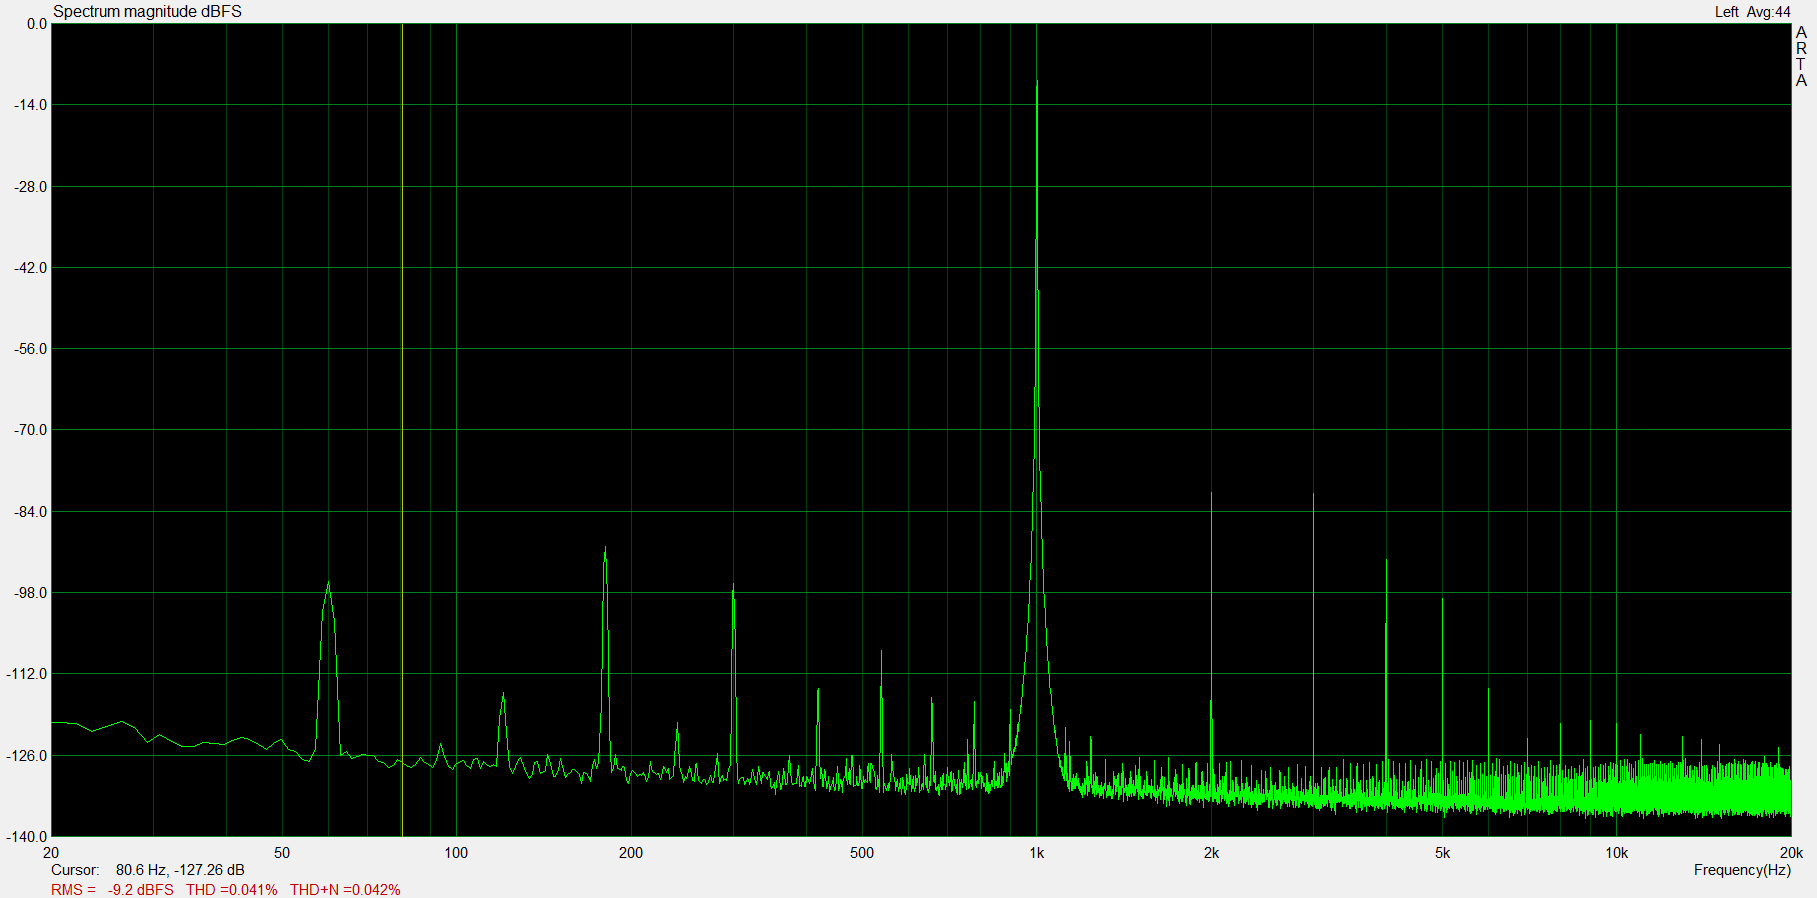
Task: Click the '100' frequency axis label
Action: 456,853
